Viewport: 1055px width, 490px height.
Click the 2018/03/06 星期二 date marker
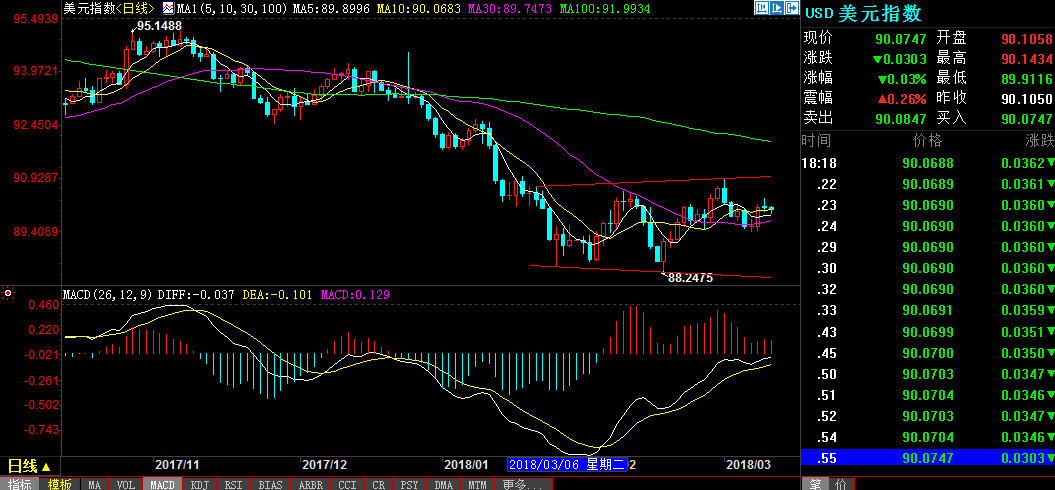[566, 465]
